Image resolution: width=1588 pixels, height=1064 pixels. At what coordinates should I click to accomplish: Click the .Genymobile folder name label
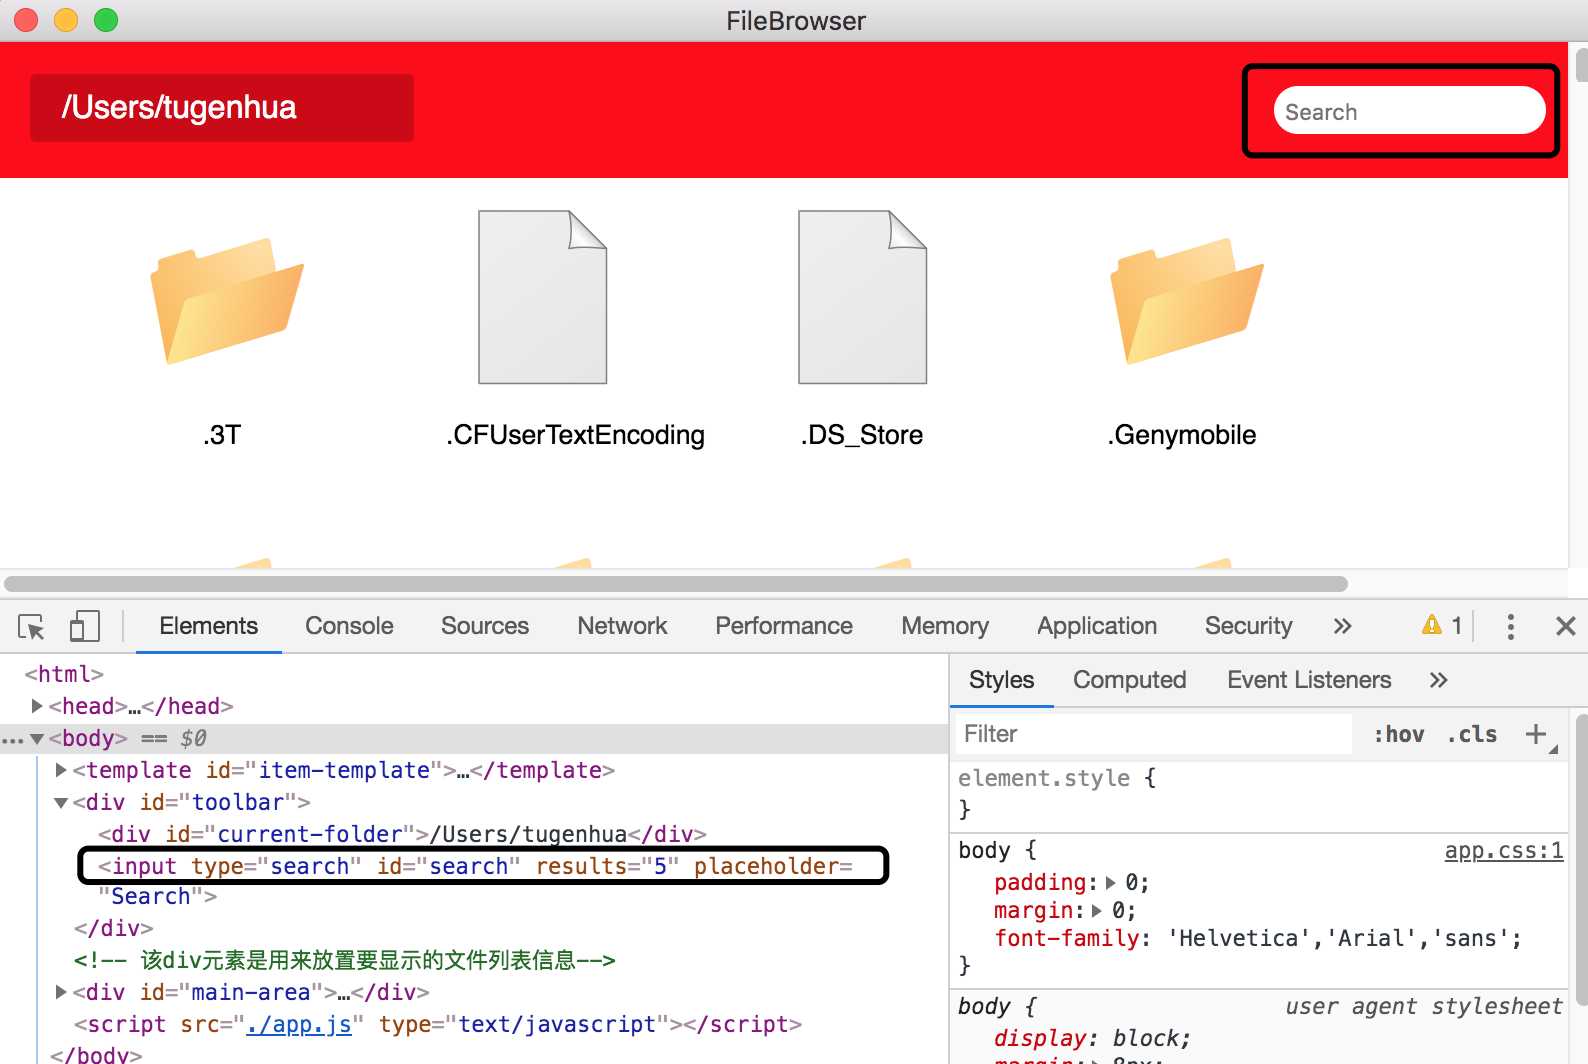pyautogui.click(x=1182, y=436)
